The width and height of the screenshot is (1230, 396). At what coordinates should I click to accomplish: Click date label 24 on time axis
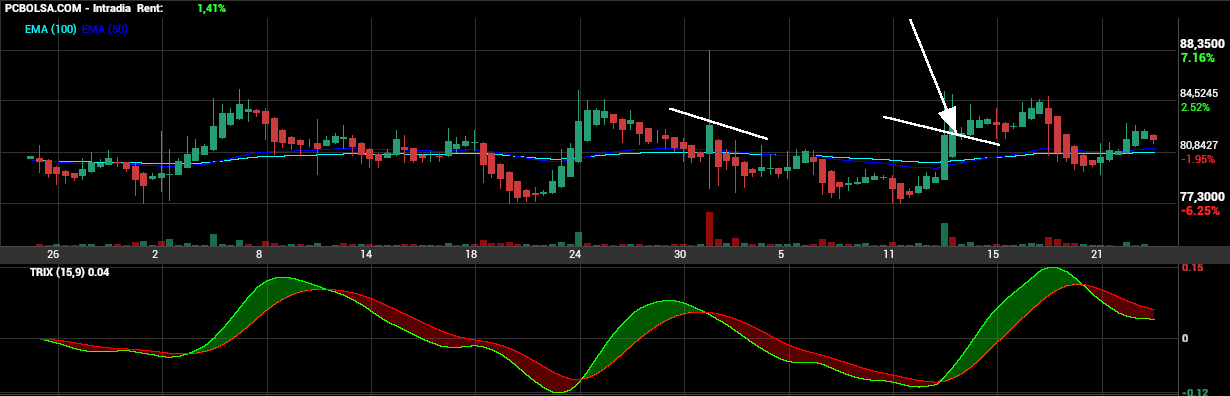(x=574, y=255)
